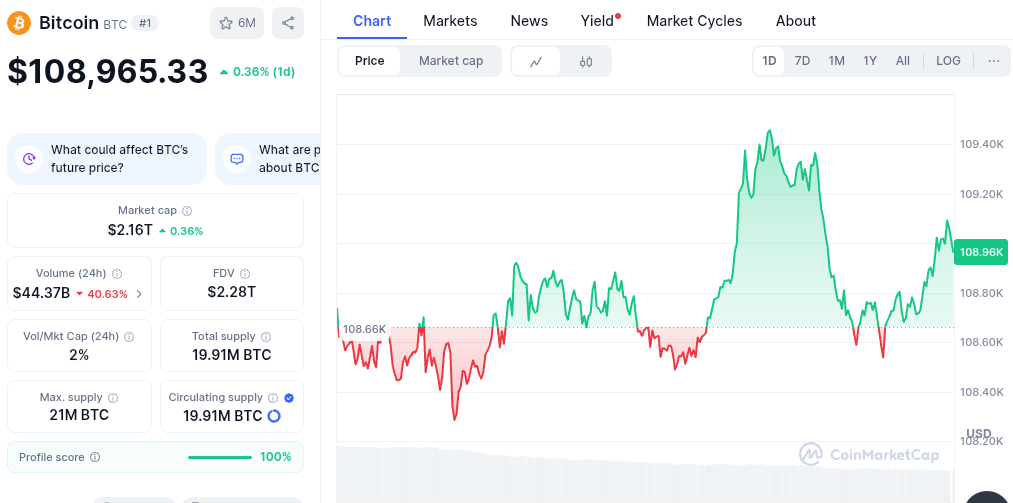Open the Market Cycles tab
The image size is (1013, 503).
pos(694,21)
